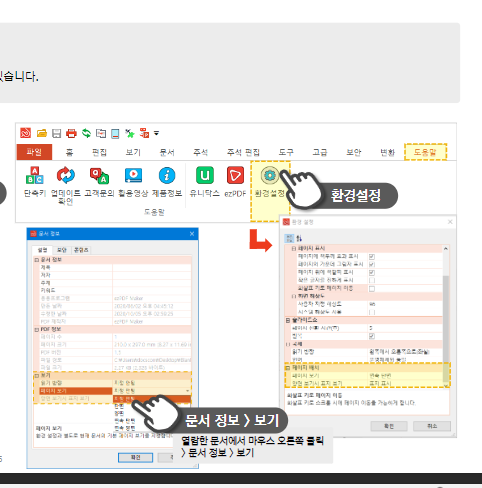Toggle the slideshow 반복 checkbox
Image resolution: width=482 pixels, height=488 pixels.
tap(372, 336)
